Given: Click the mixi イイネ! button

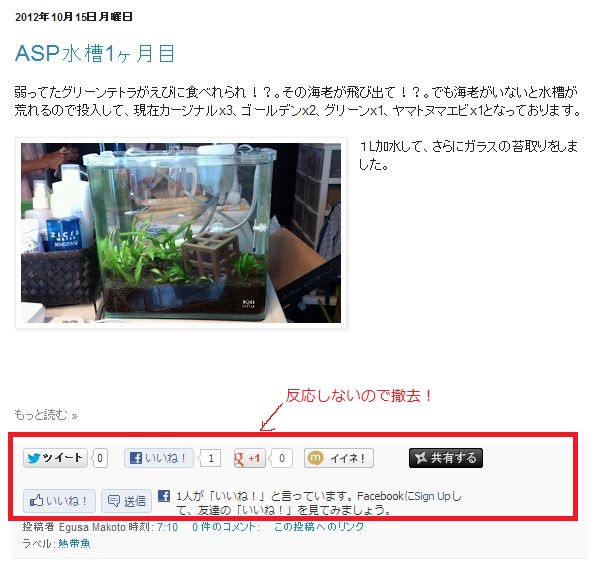Looking at the screenshot, I should point(339,458).
